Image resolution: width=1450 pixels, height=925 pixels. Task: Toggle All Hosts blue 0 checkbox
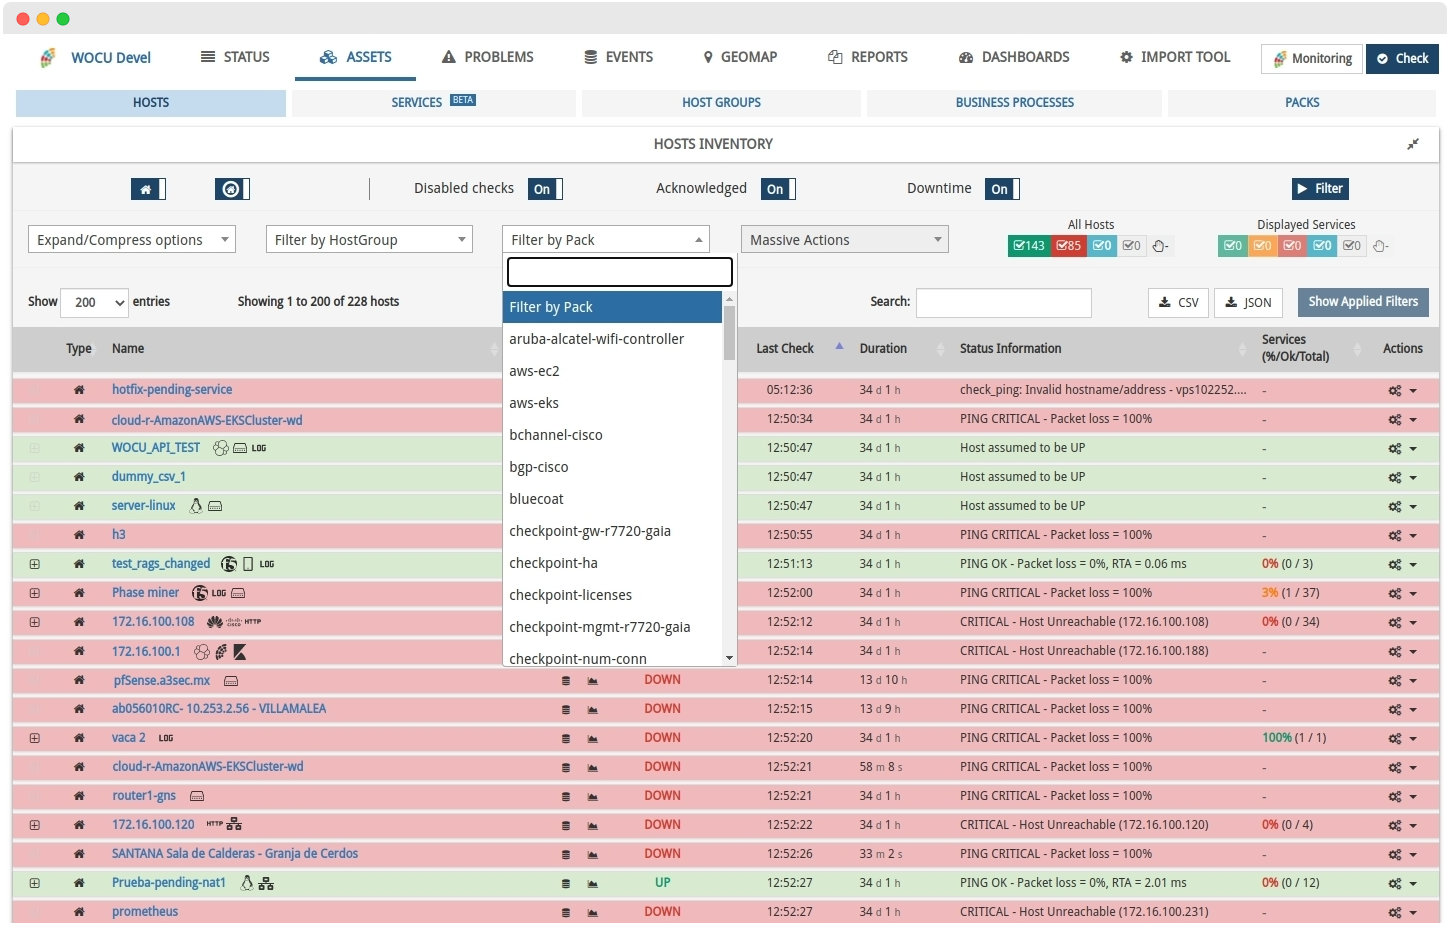1102,246
